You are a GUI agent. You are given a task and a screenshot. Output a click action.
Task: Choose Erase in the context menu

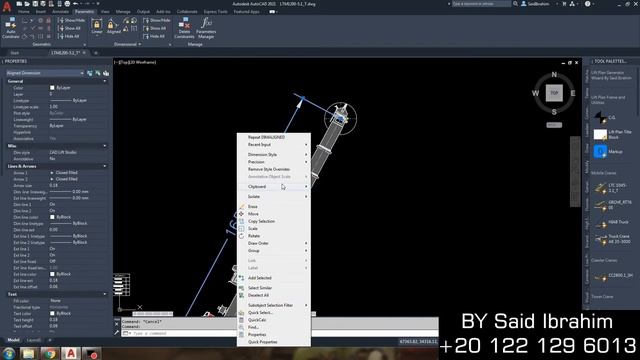[x=273, y=207]
